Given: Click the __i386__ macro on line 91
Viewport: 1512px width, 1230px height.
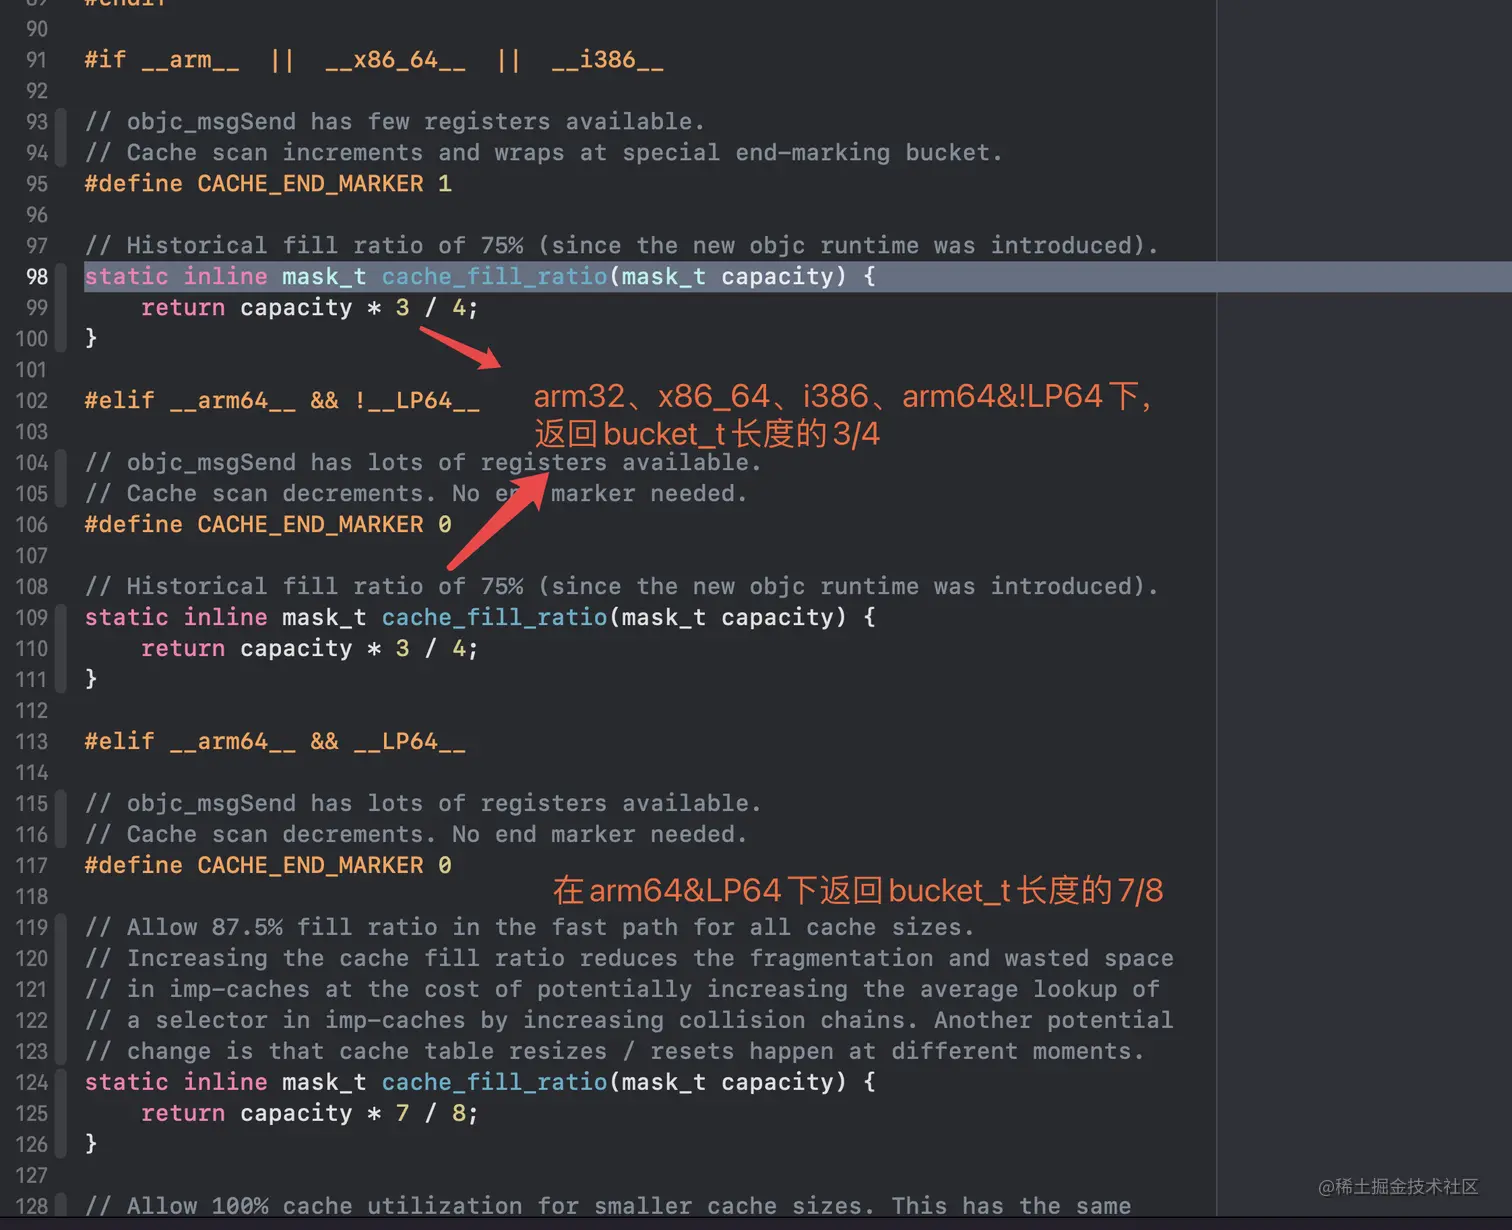Looking at the screenshot, I should 608,60.
